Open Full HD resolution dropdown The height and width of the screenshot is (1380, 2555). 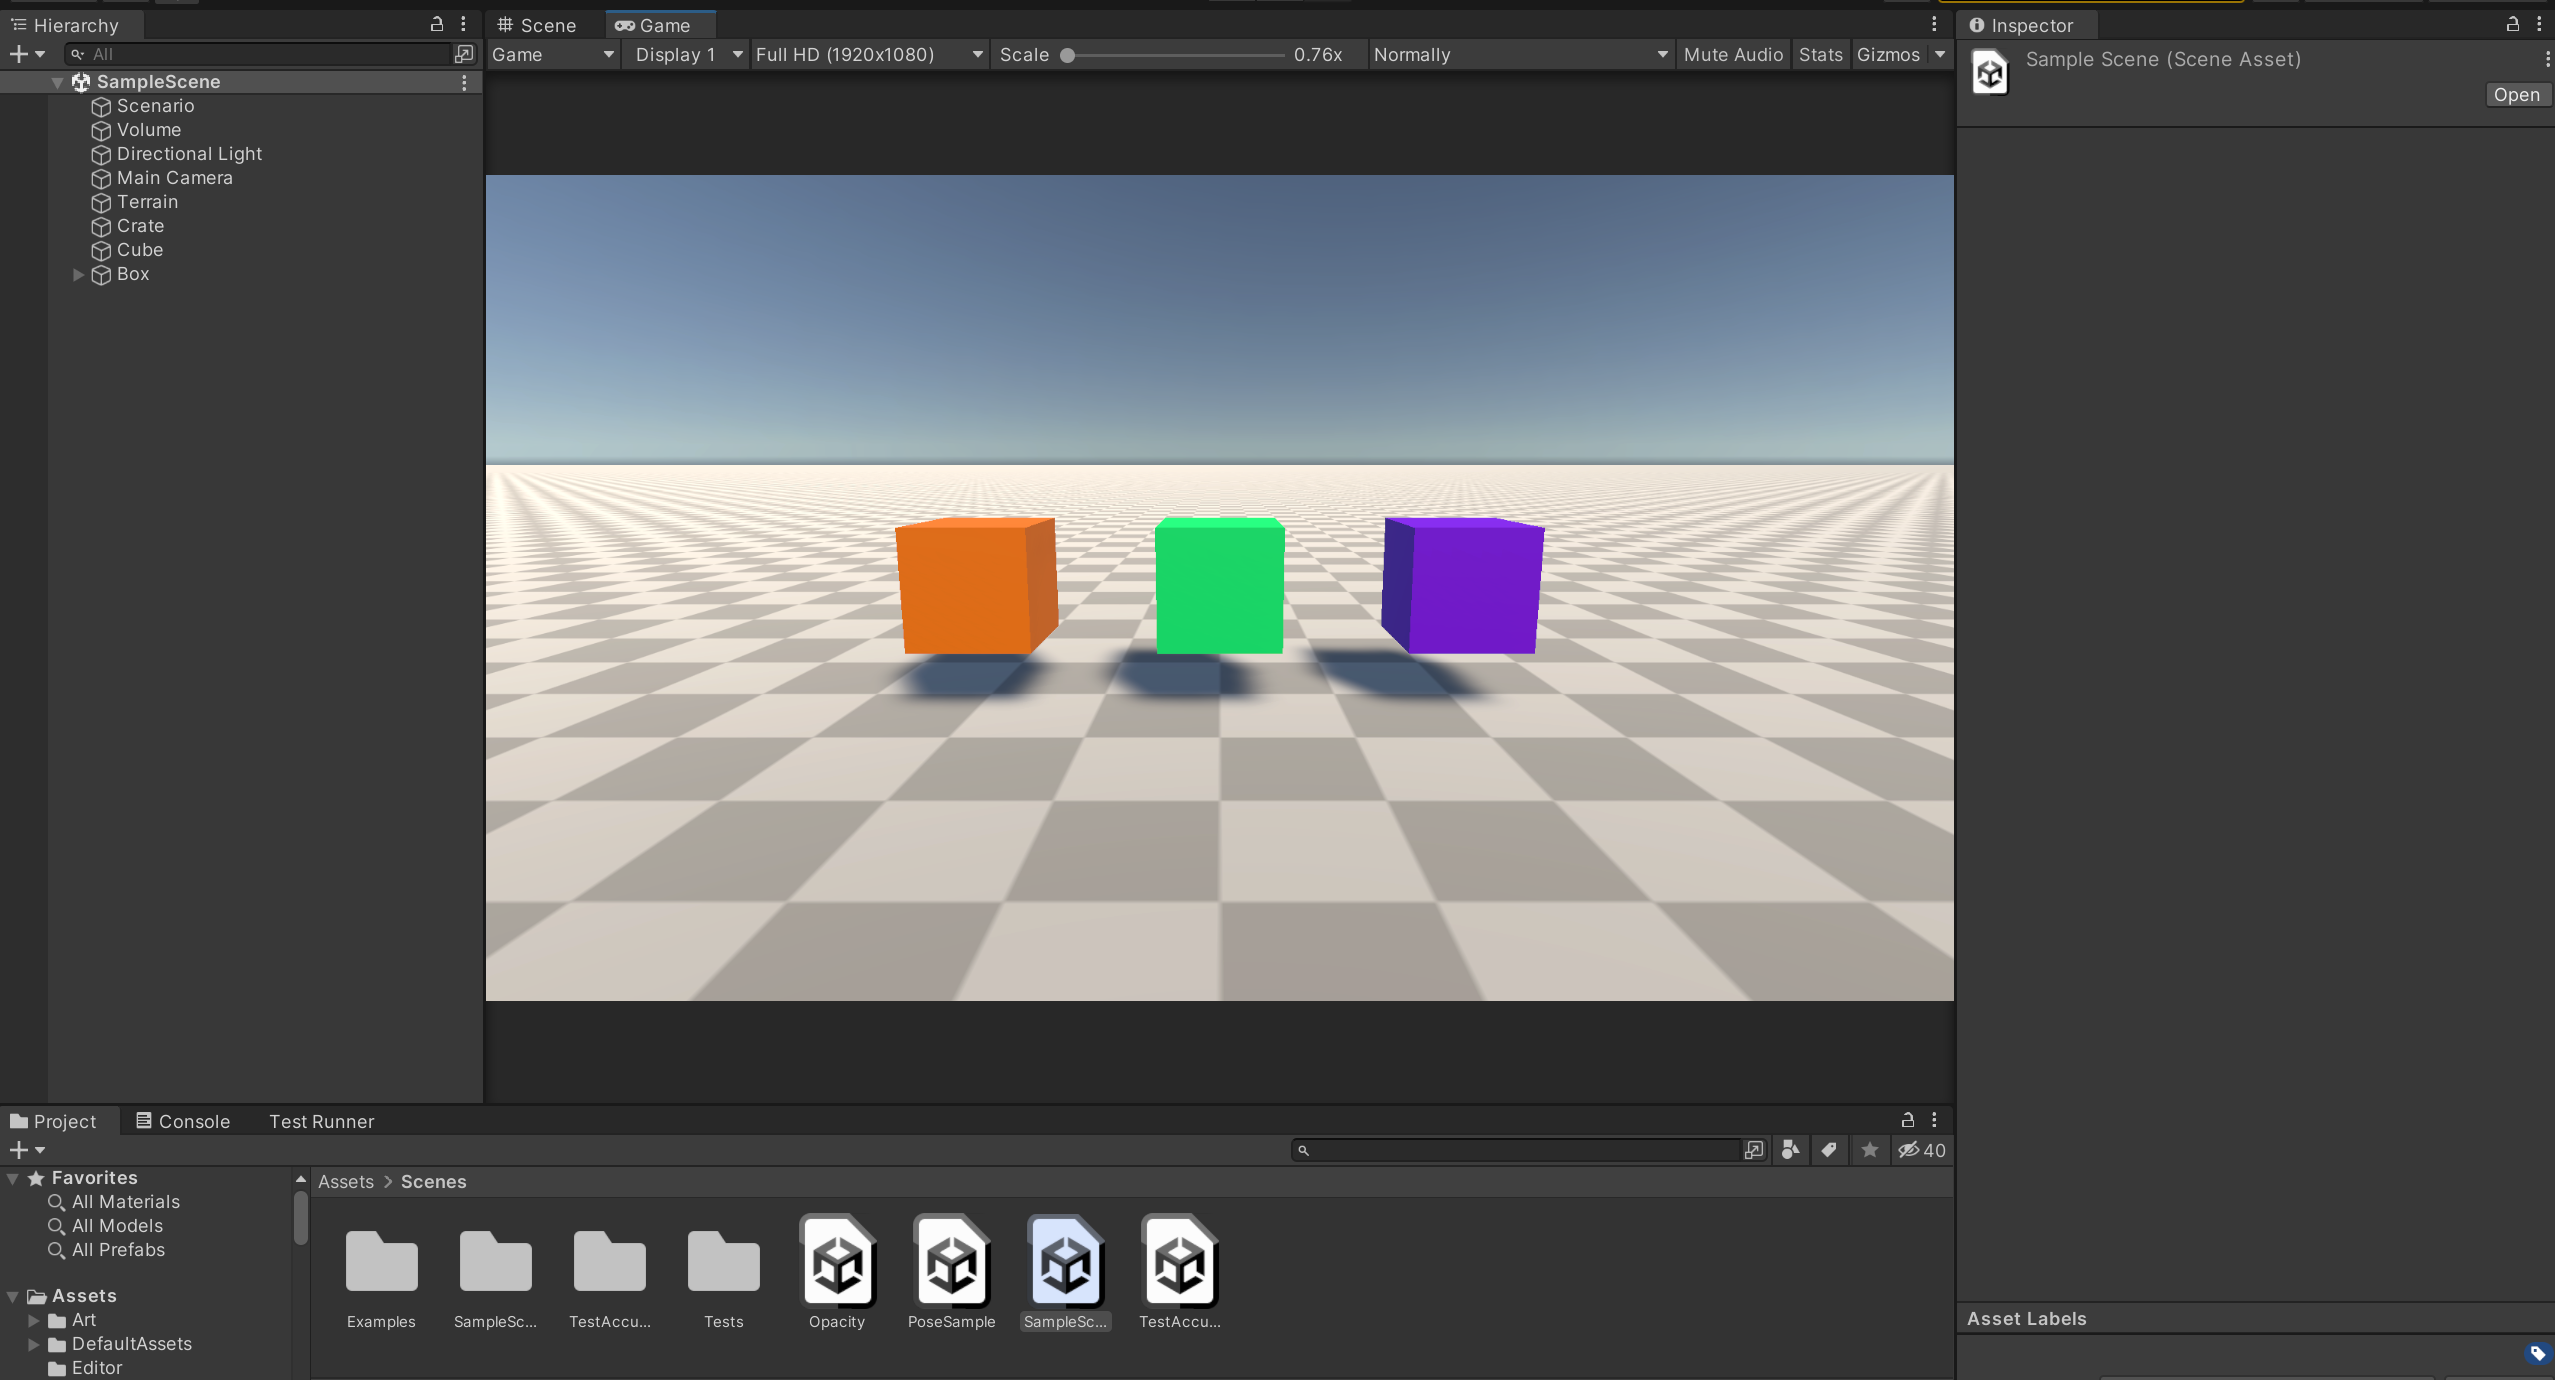pyautogui.click(x=868, y=55)
